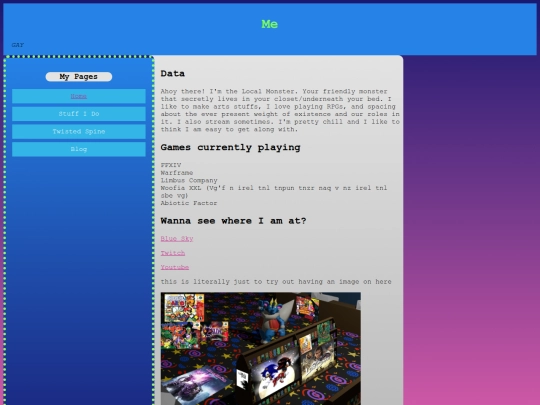The image size is (540, 405).
Task: Click the "My Pages" sidebar heading
Action: pyautogui.click(x=79, y=77)
